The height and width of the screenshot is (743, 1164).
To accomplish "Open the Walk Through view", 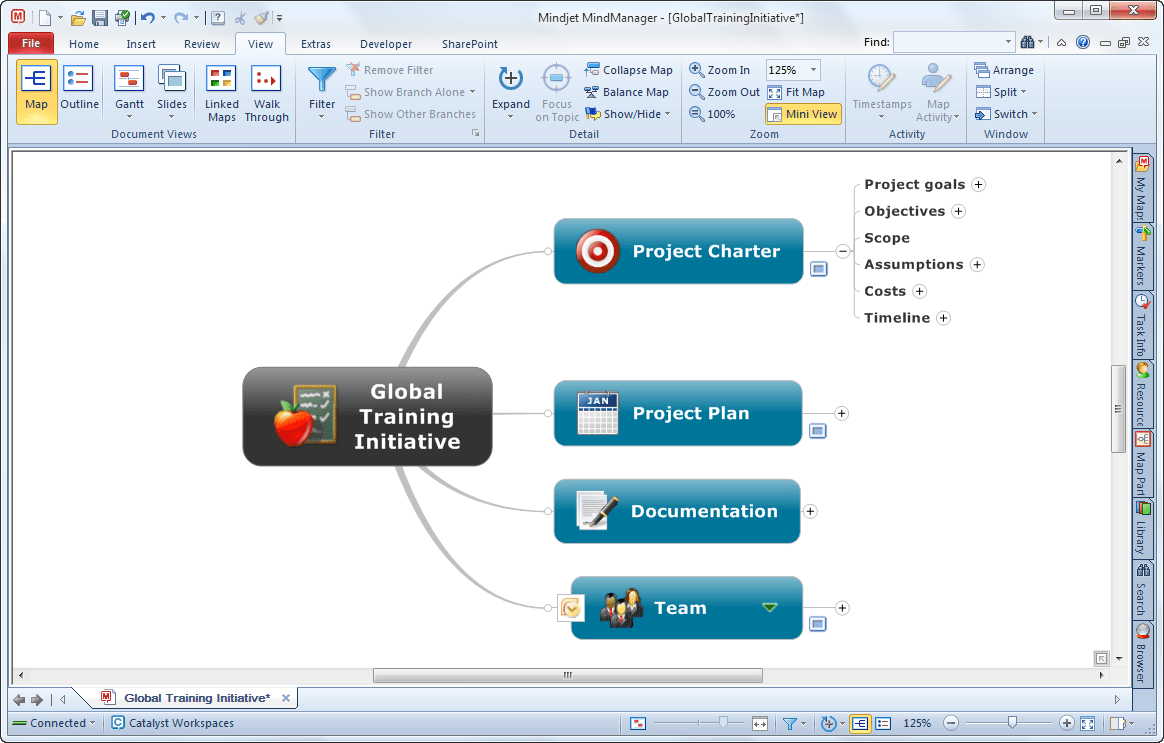I will click(x=266, y=91).
